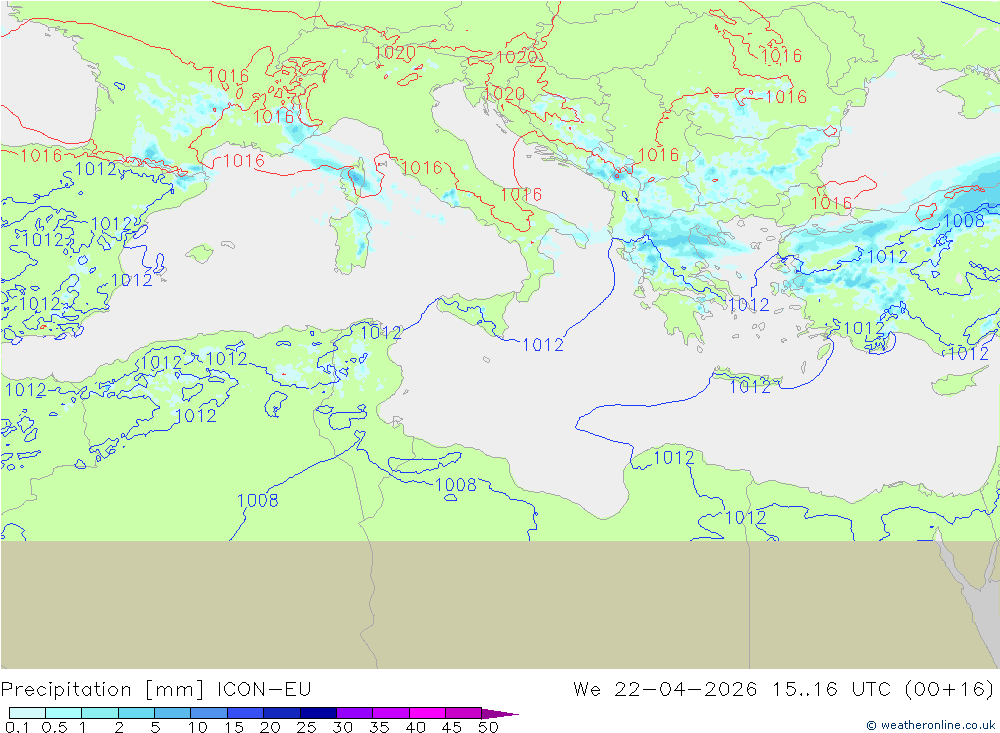This screenshot has width=1000, height=733.
Task: Click the 0.5–1 mm legend color box
Action: click(64, 713)
